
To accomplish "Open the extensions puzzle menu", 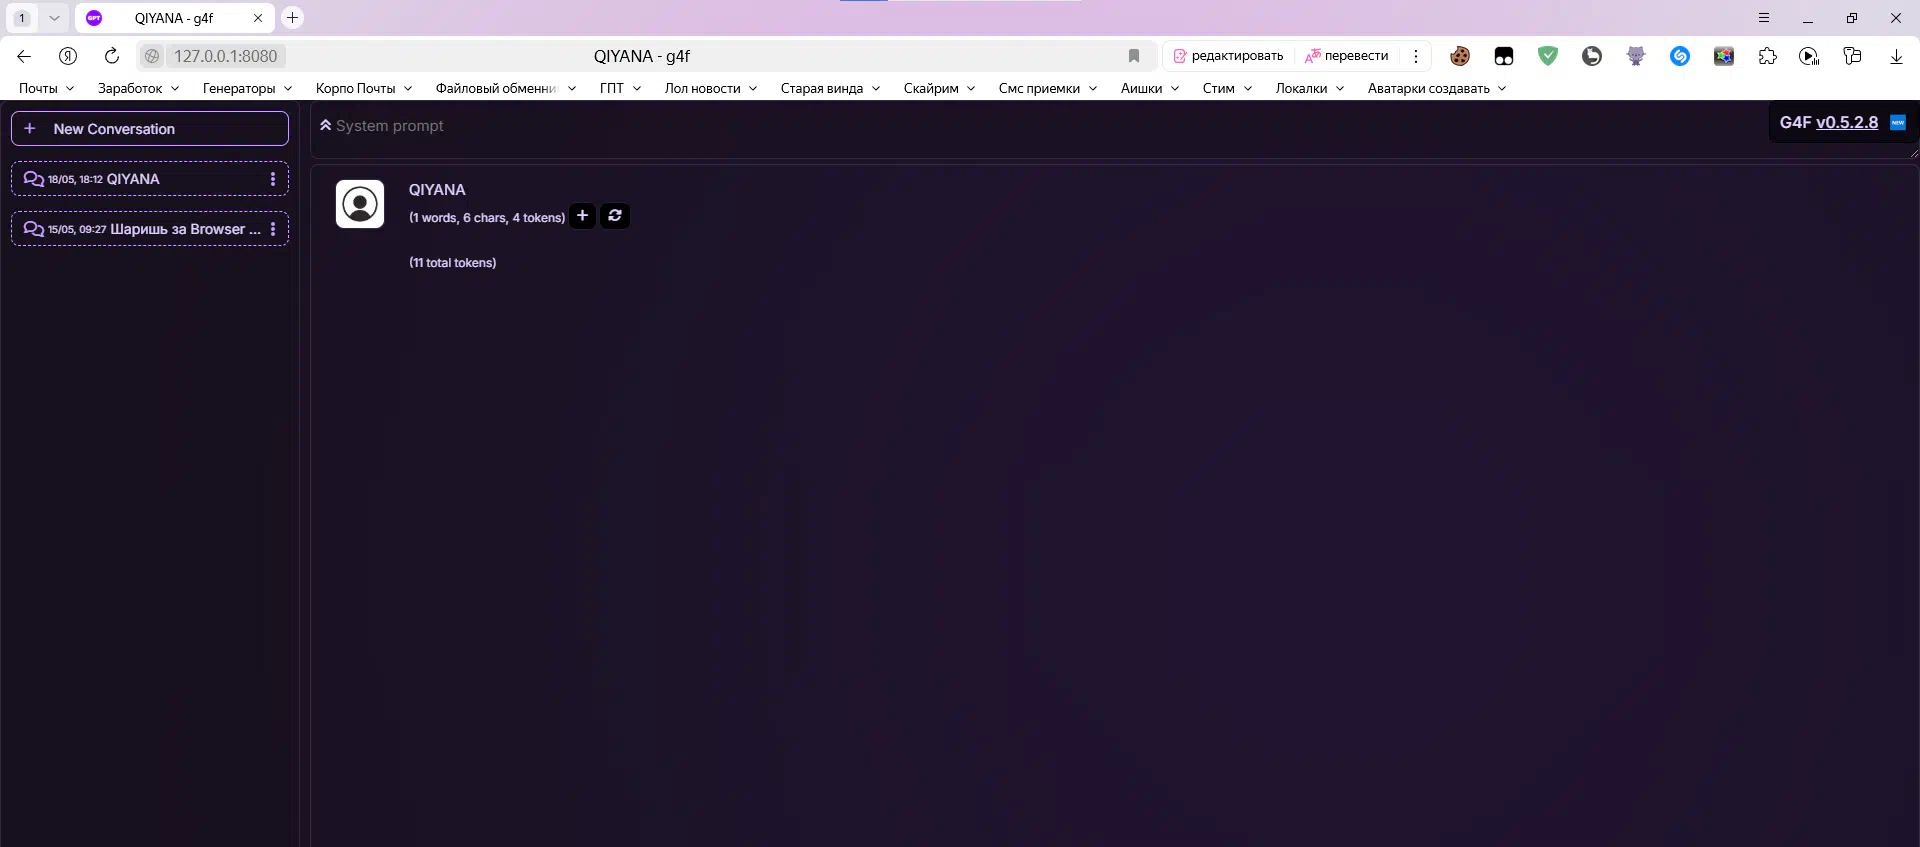I will click(x=1768, y=56).
